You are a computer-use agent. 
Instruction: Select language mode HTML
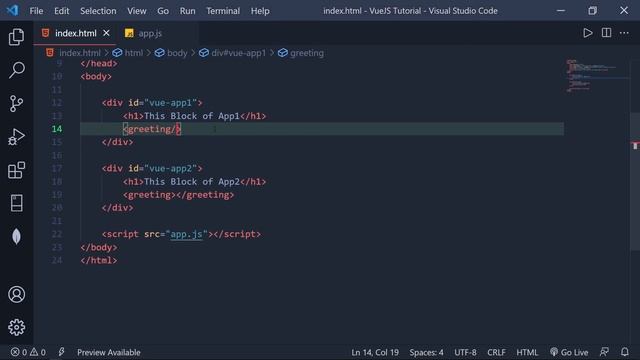click(527, 352)
